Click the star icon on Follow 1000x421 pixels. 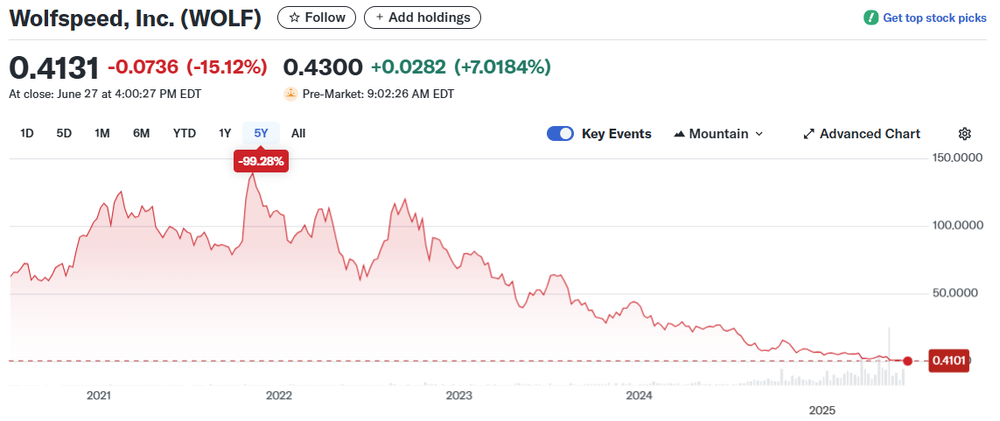pyautogui.click(x=293, y=18)
